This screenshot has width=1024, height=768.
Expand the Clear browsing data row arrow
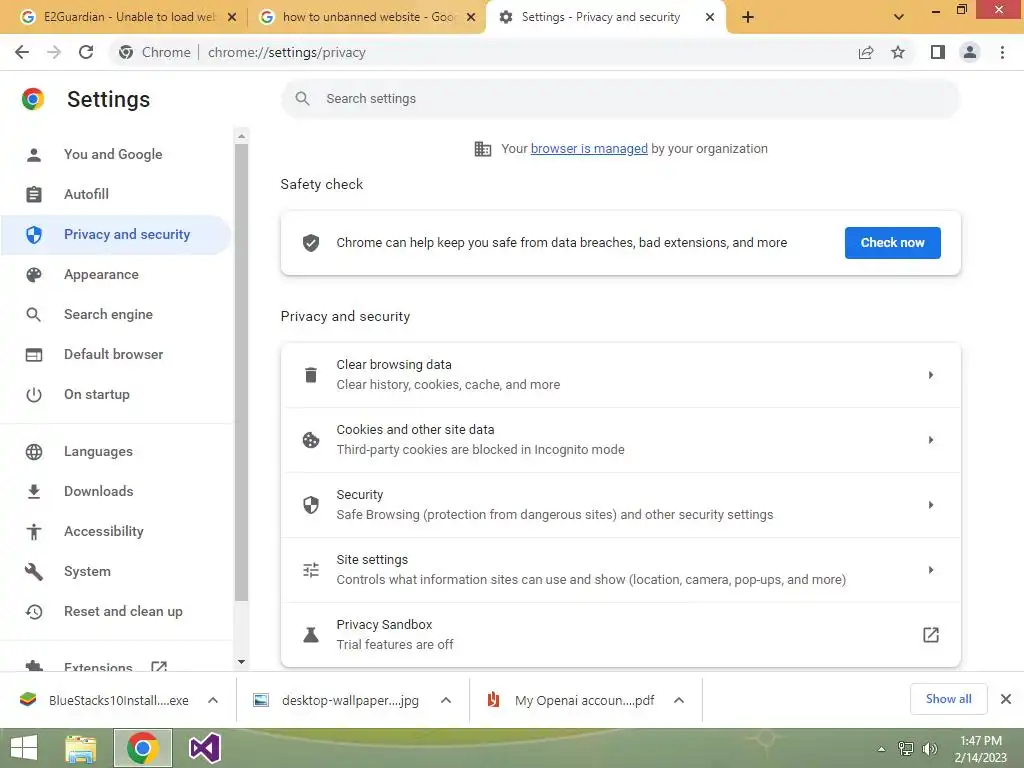[931, 375]
